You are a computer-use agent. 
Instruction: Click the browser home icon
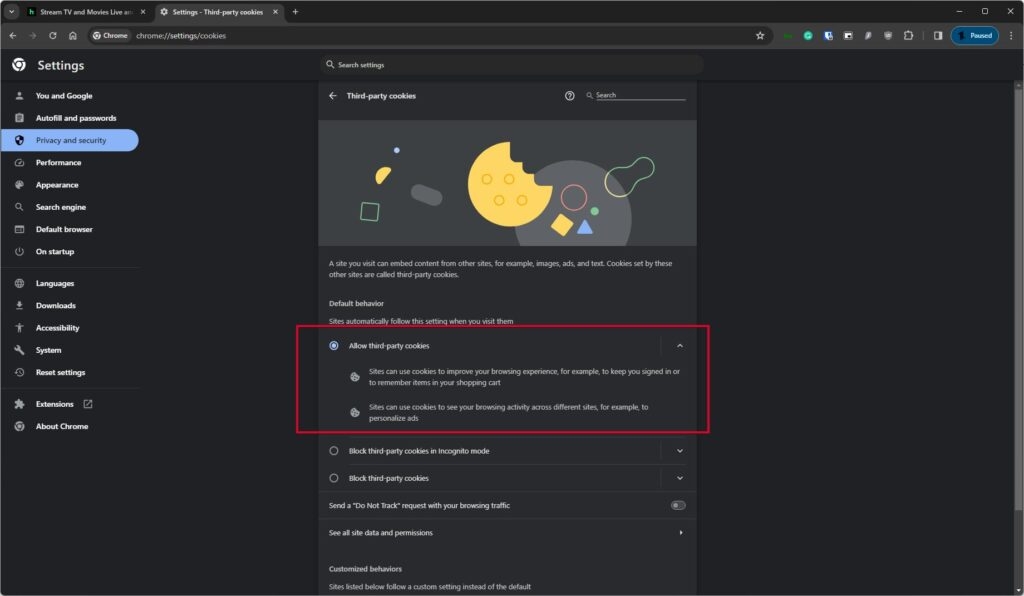[72, 36]
